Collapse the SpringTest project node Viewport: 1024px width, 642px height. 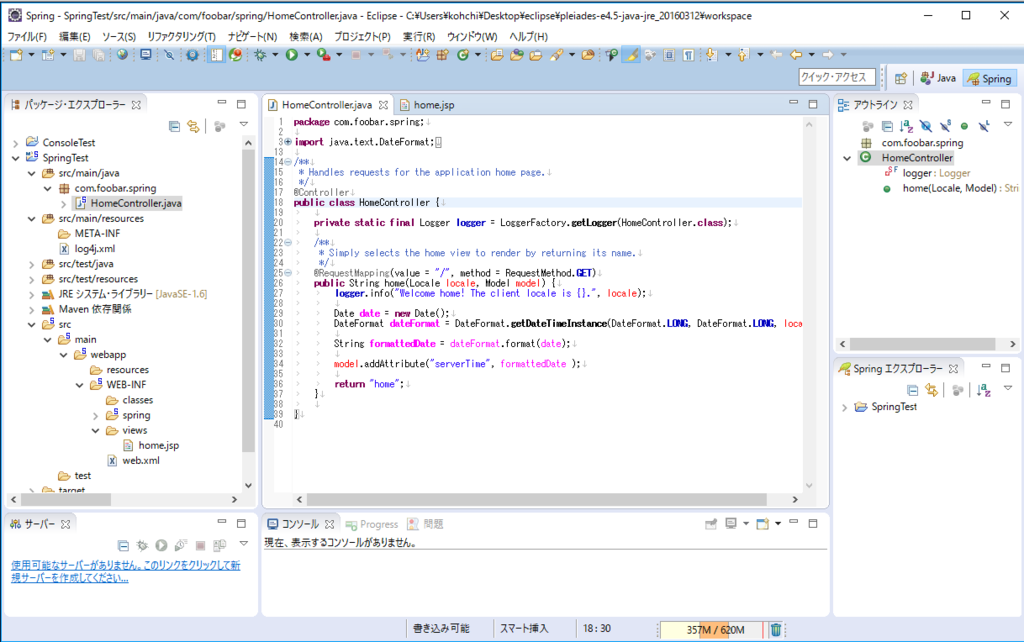[x=16, y=158]
